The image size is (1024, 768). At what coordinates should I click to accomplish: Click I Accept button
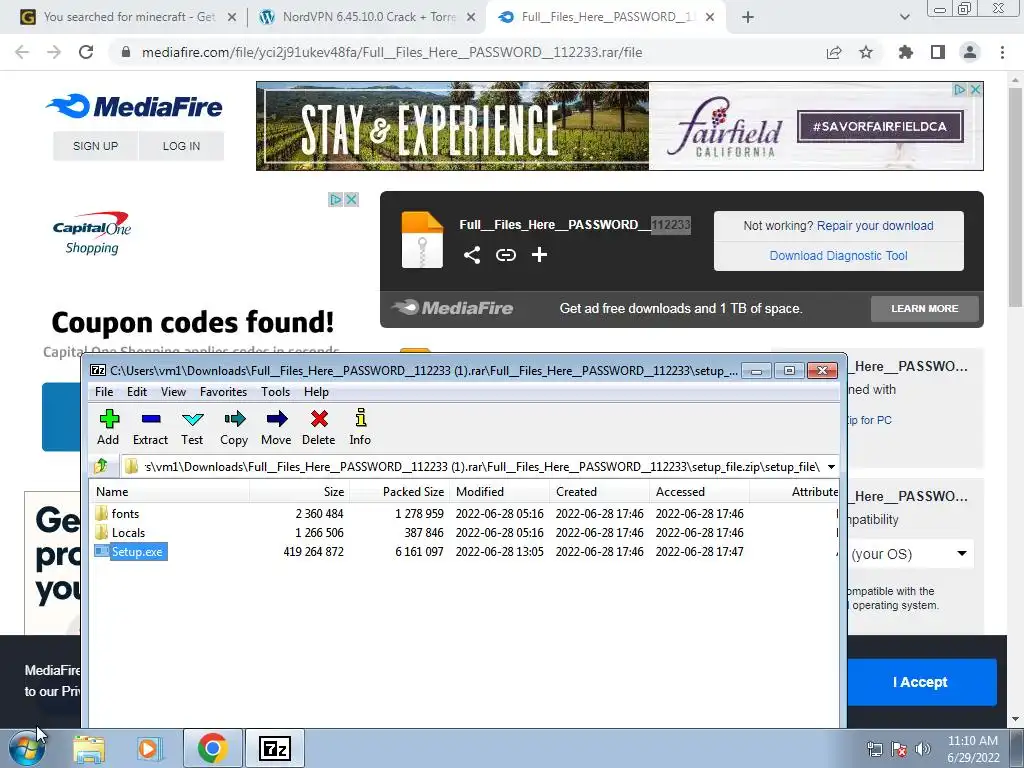920,682
